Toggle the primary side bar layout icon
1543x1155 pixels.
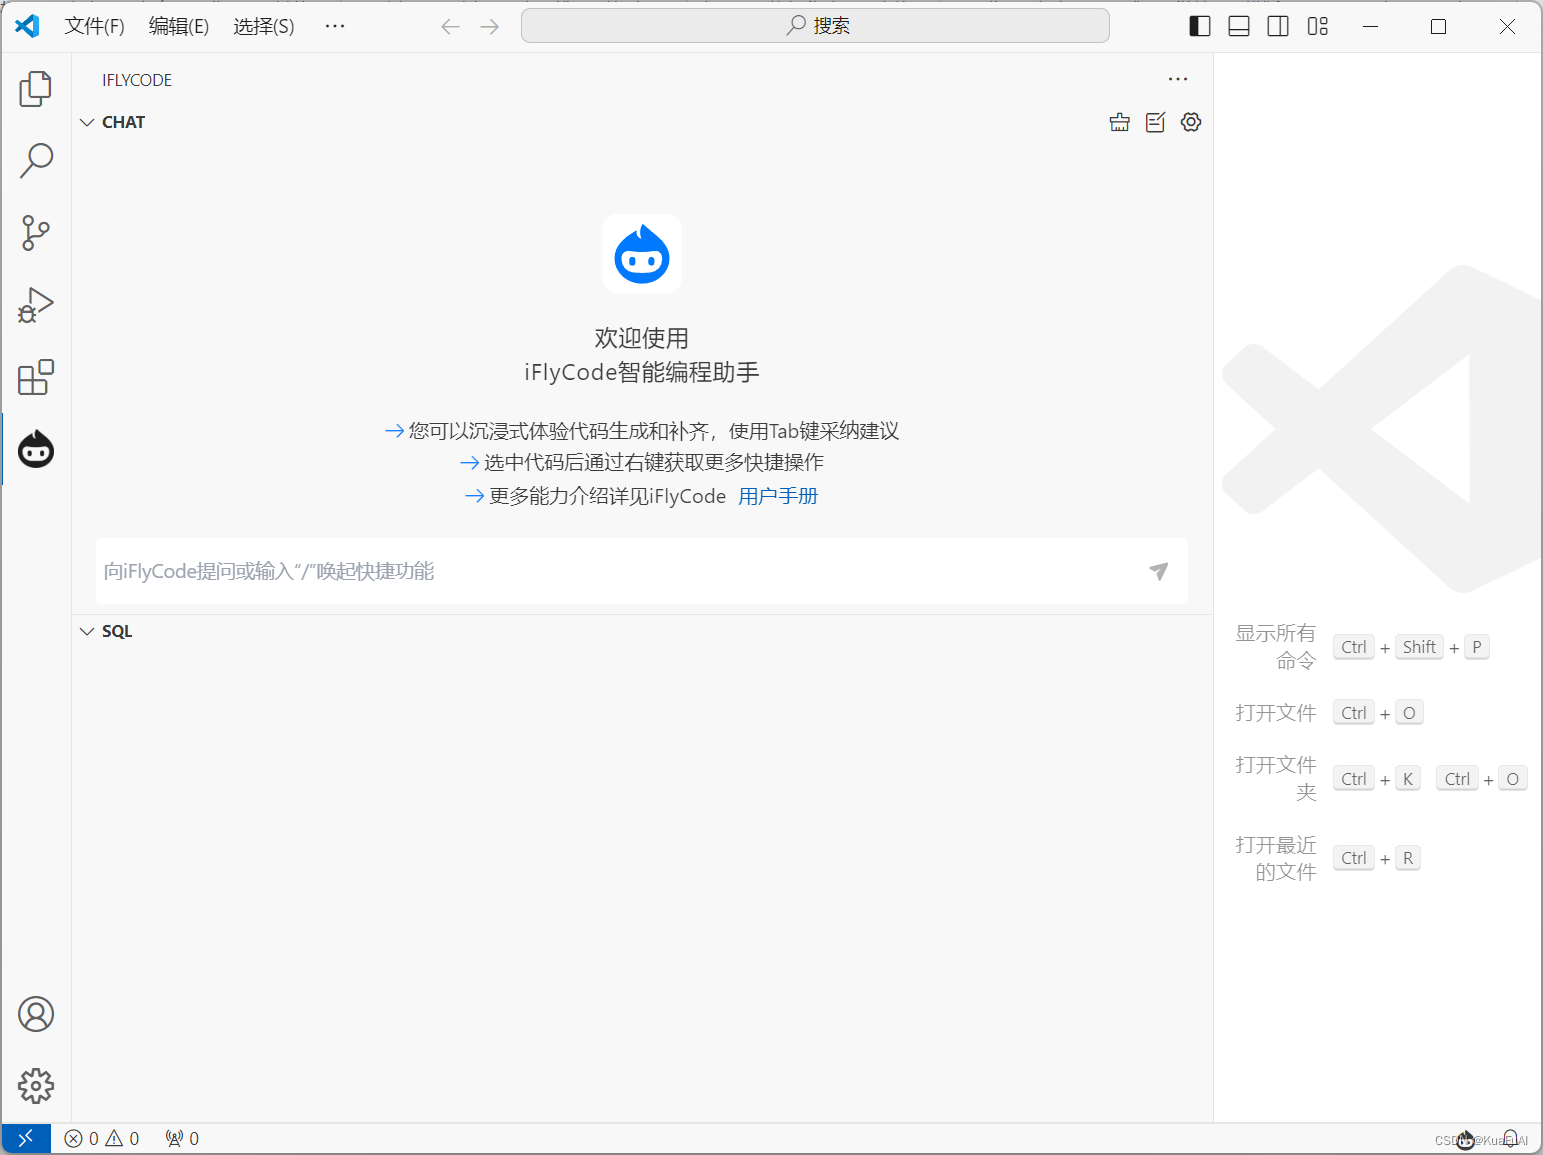(1200, 26)
